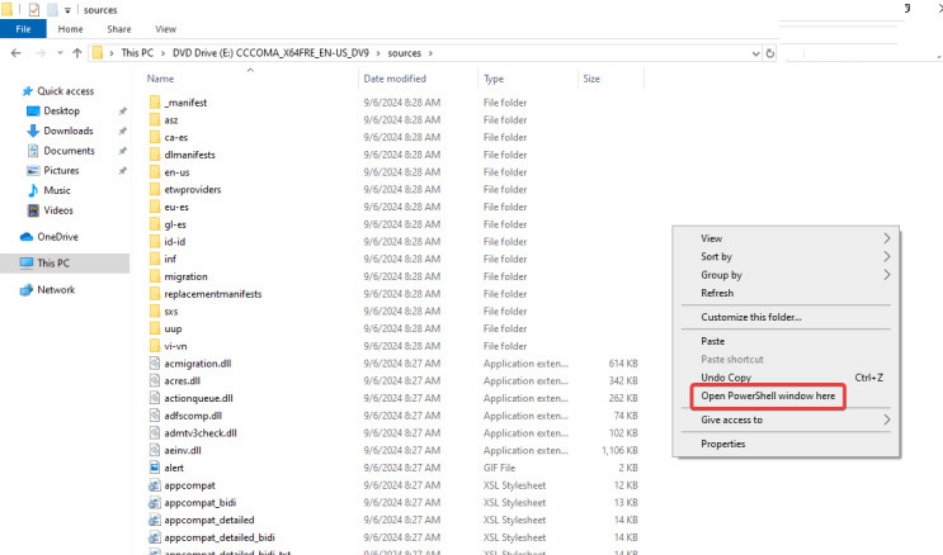The width and height of the screenshot is (943, 555).
Task: Click the _manifest folder icon
Action: (154, 103)
